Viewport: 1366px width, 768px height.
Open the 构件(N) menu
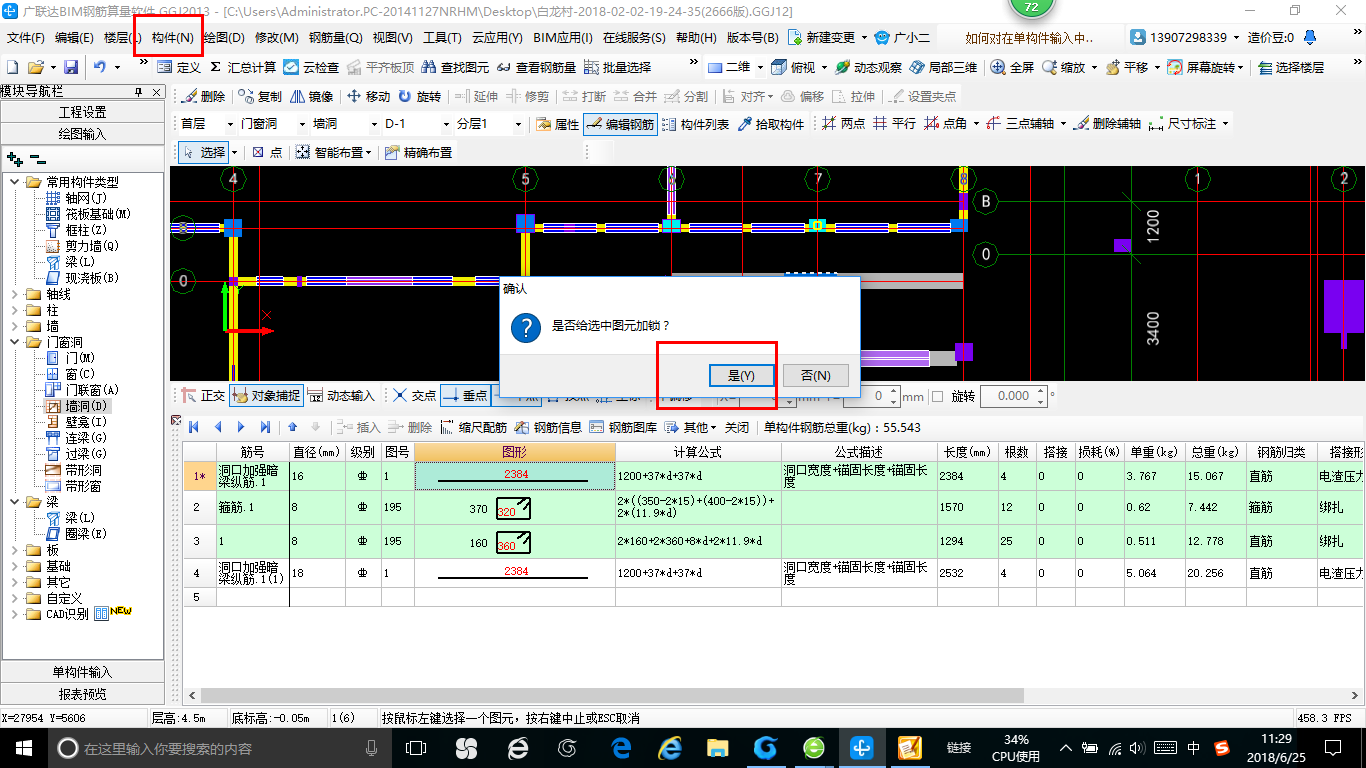[x=172, y=38]
